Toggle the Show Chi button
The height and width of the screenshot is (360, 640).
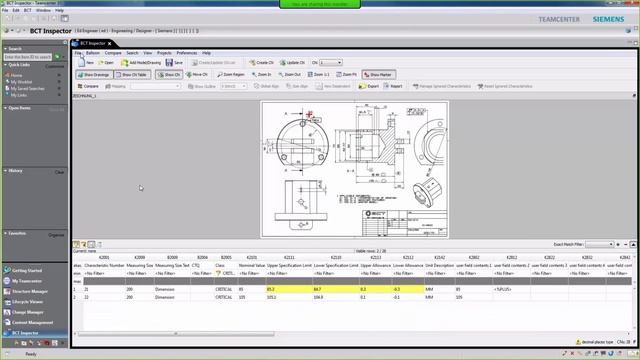pyautogui.click(x=169, y=75)
